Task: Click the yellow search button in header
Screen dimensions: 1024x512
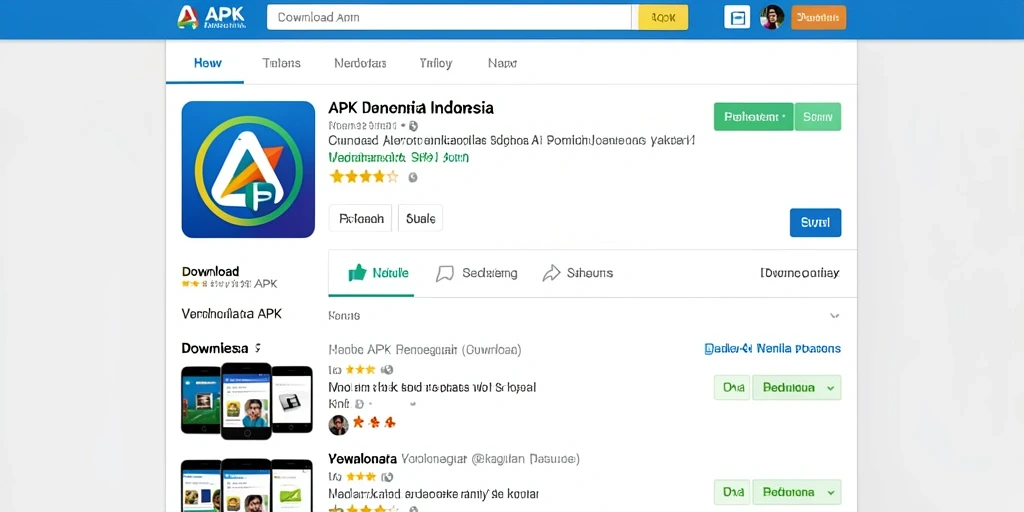Action: coord(663,18)
